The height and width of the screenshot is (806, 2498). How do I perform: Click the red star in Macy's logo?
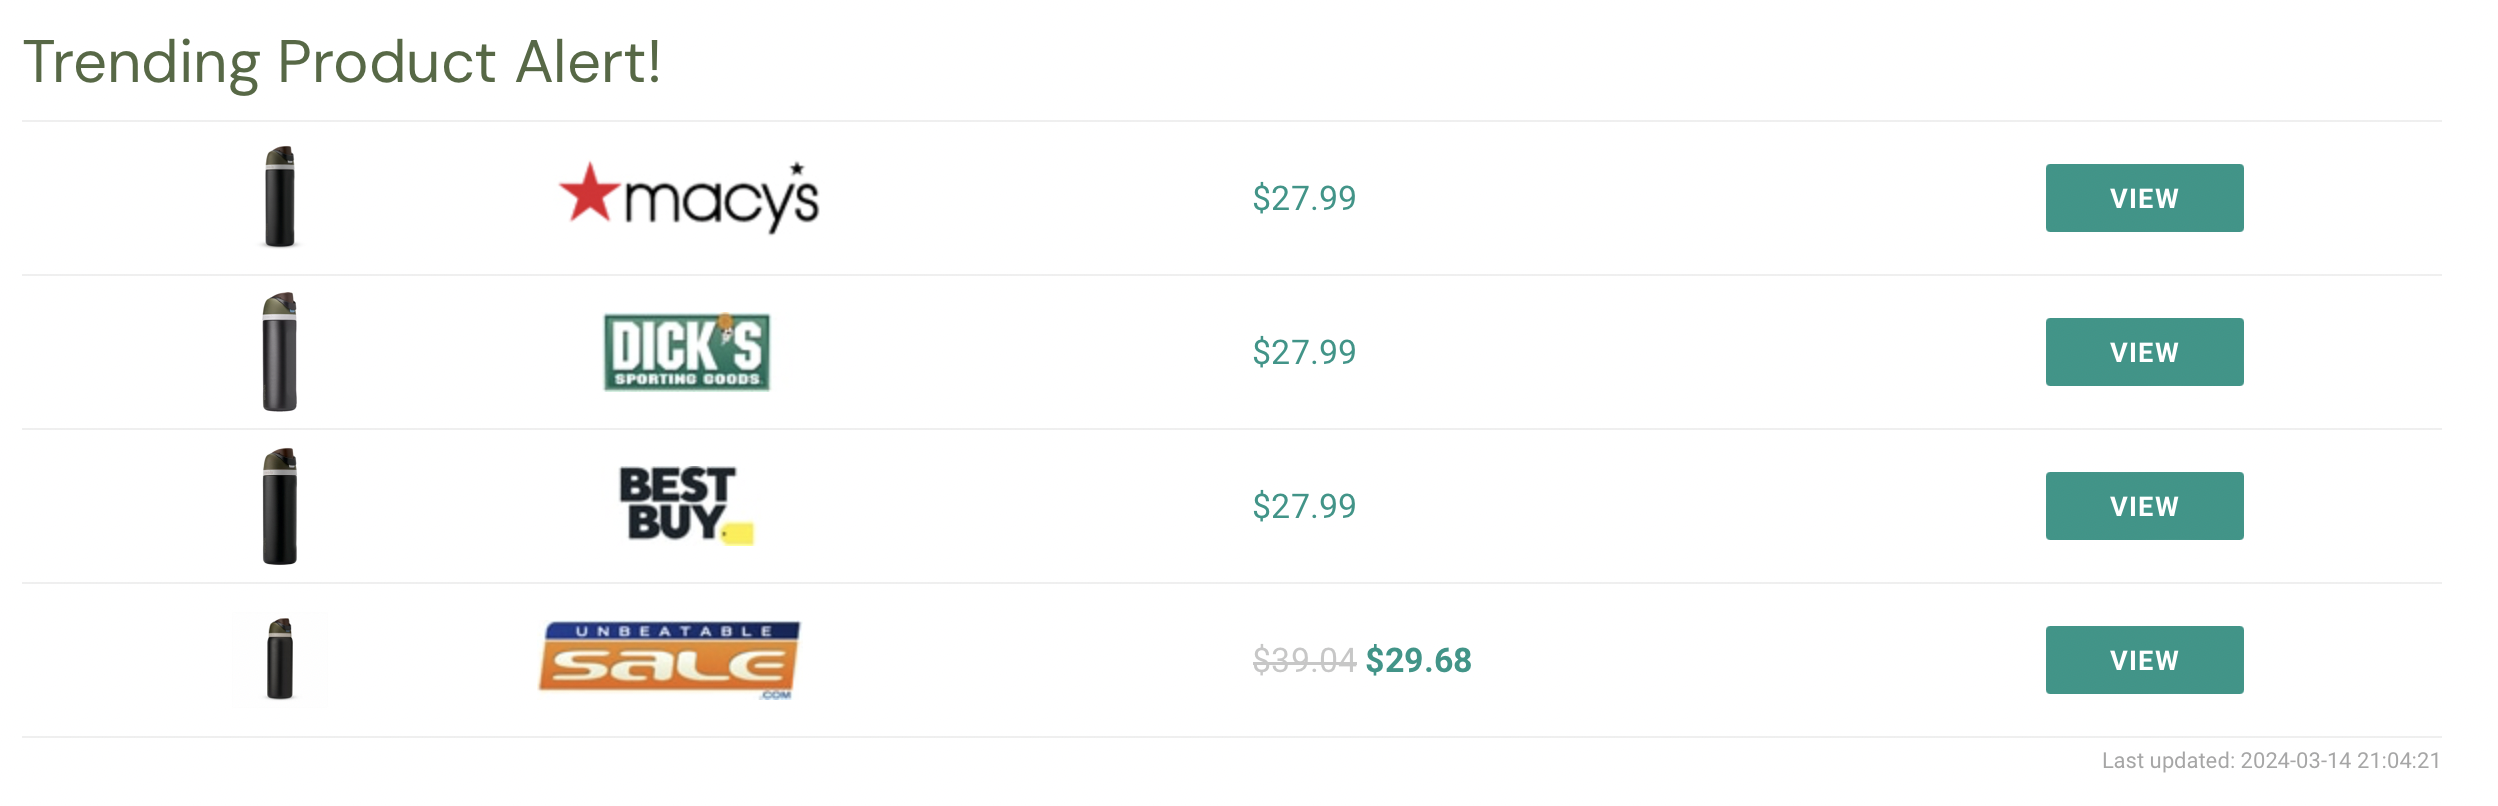pyautogui.click(x=590, y=191)
